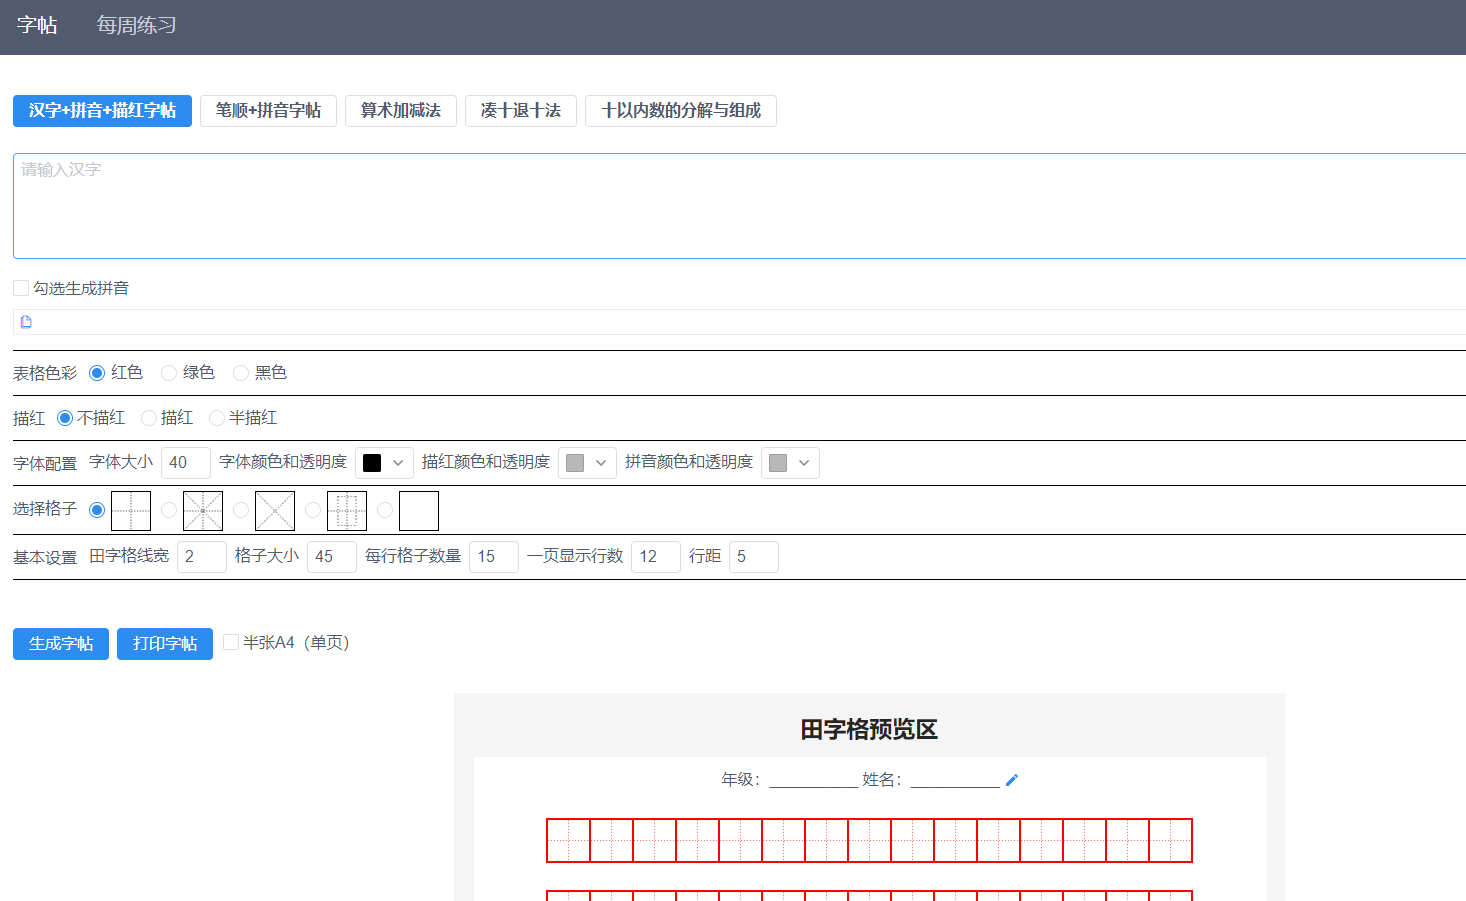Open the 描红颜色和透明度 dropdown arrow
The height and width of the screenshot is (901, 1466).
point(601,463)
